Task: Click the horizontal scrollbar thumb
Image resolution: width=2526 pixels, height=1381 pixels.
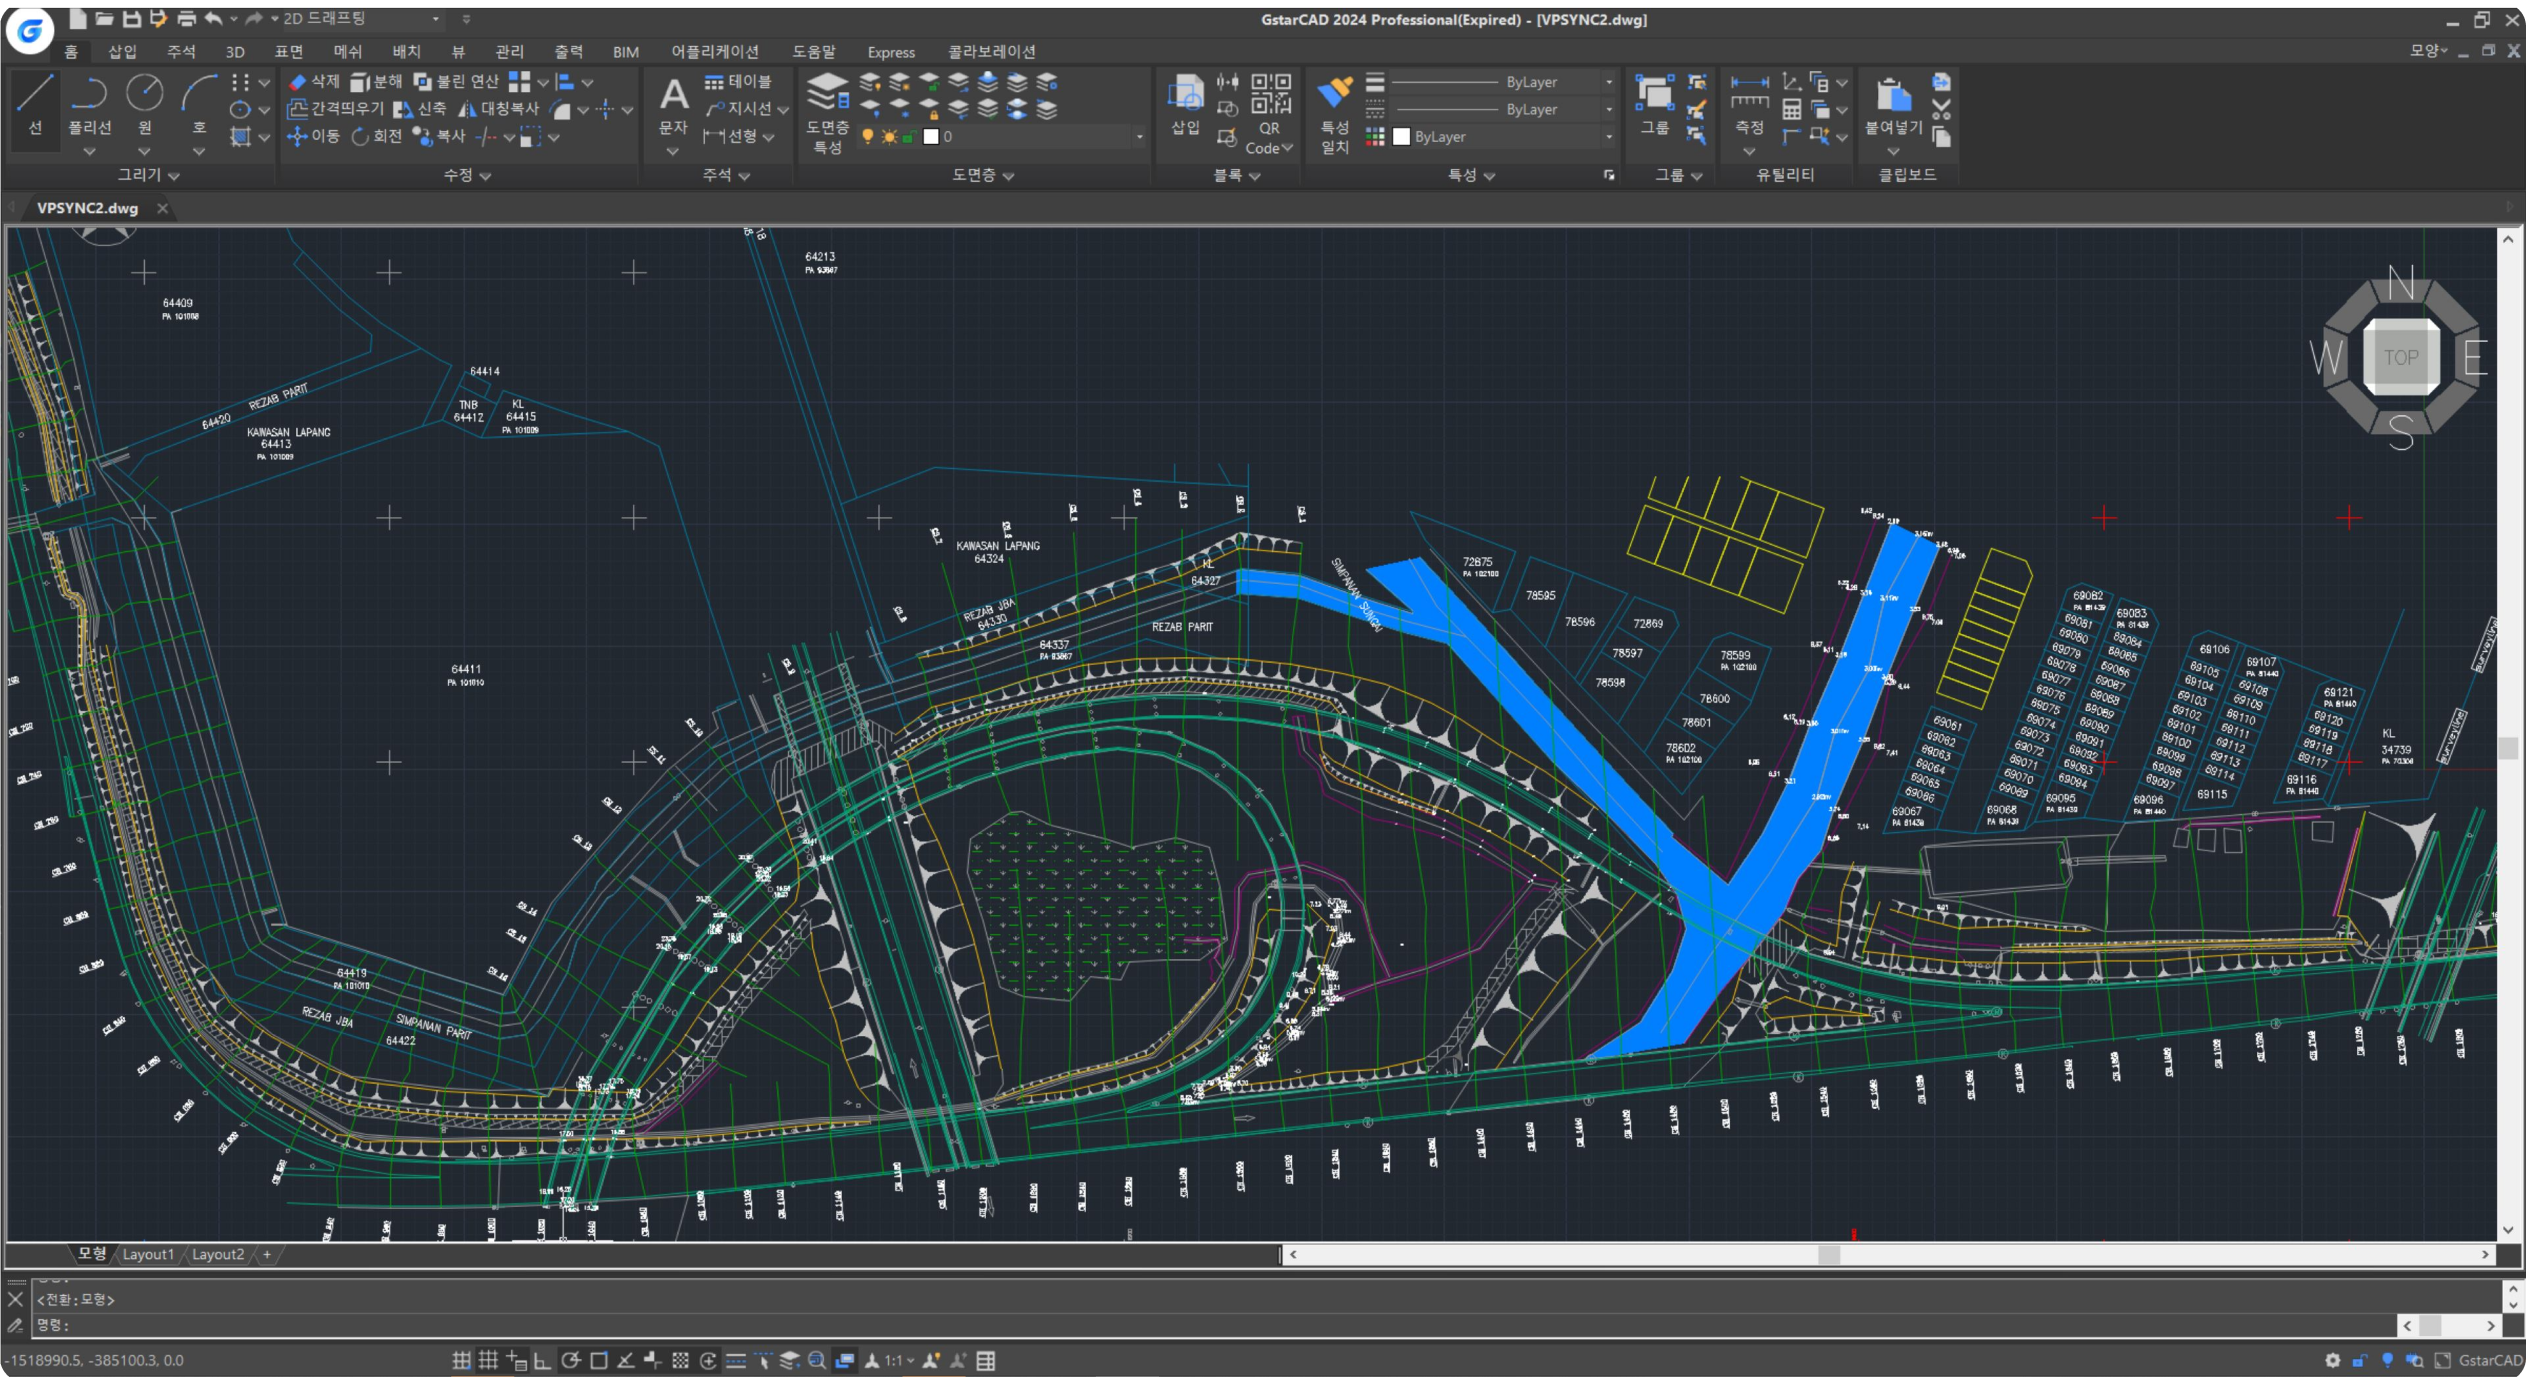Action: [1828, 1254]
